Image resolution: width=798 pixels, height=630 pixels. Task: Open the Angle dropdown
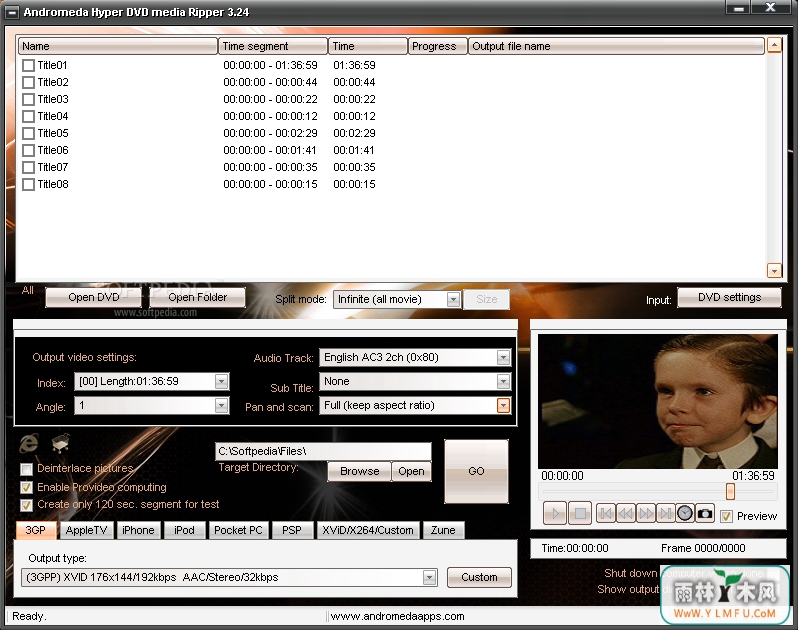[x=221, y=406]
